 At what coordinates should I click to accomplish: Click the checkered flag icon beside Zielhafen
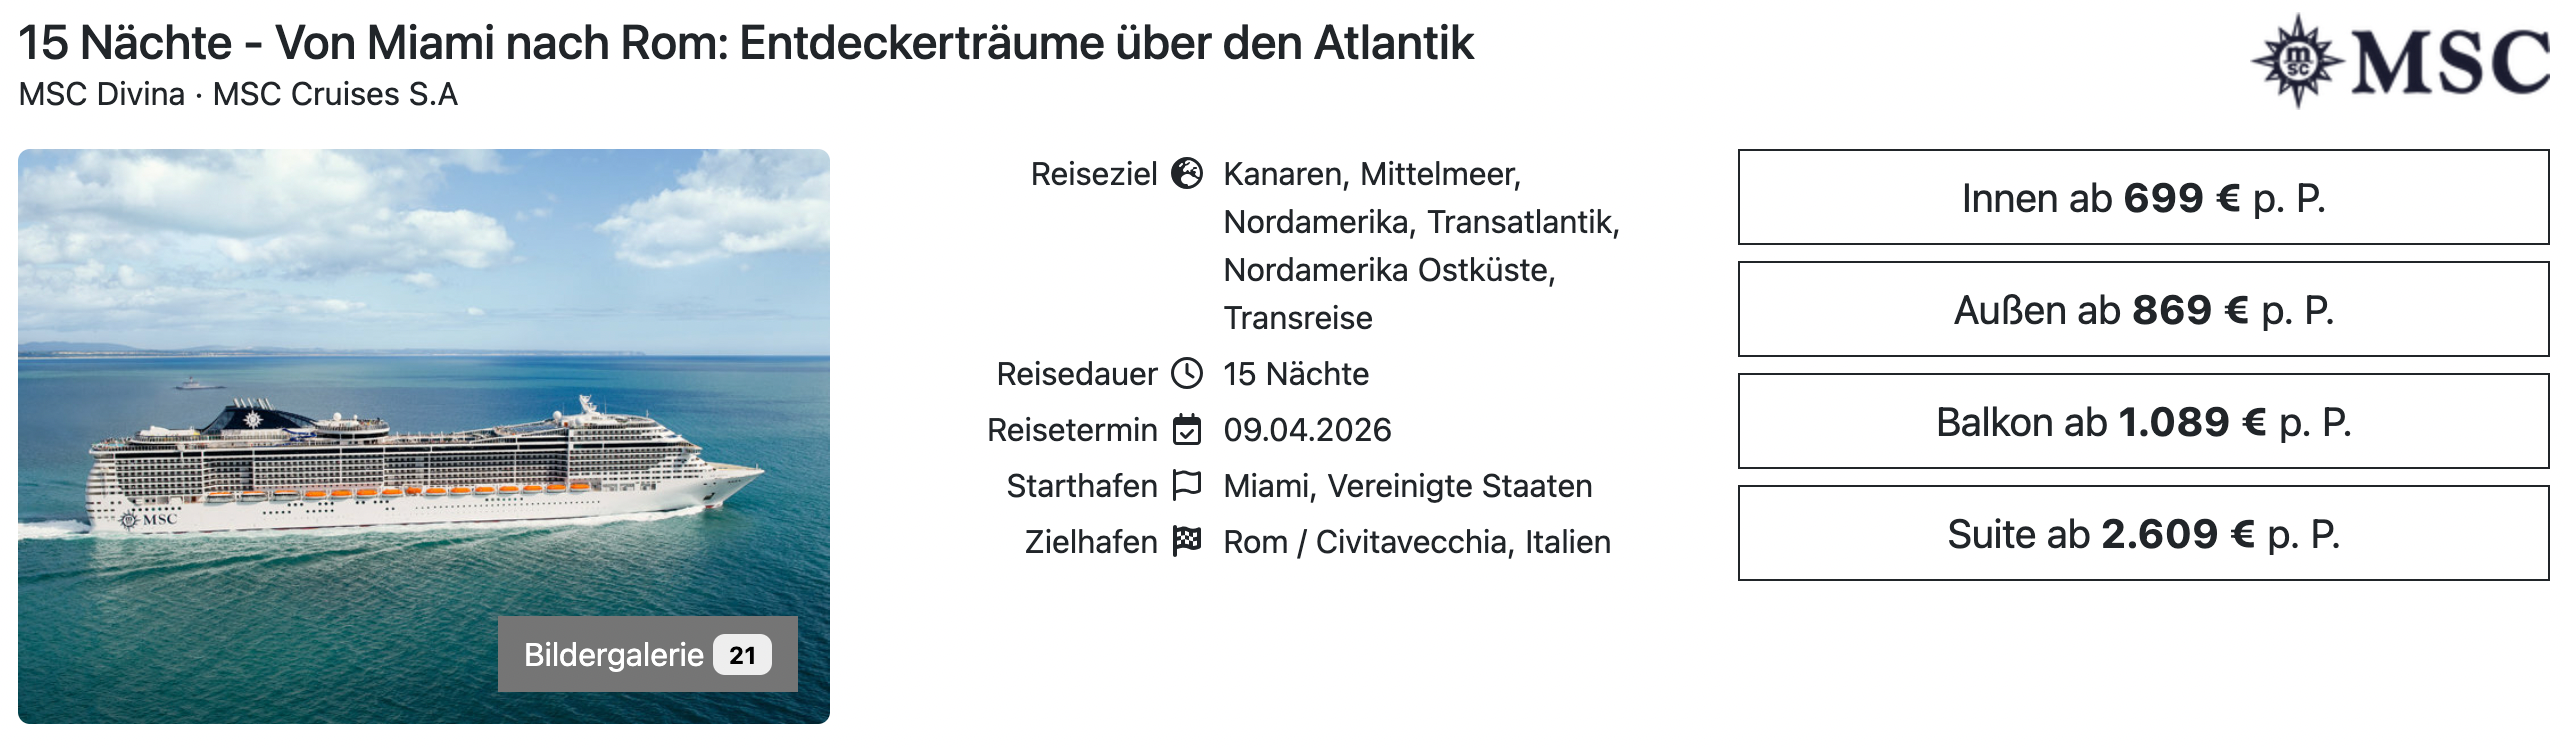tap(1187, 541)
